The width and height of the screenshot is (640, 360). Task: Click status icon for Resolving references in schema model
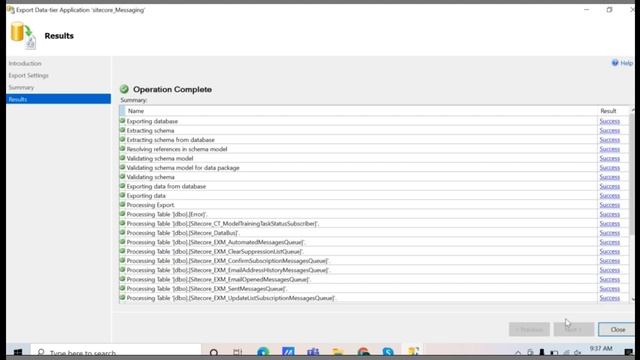coord(122,149)
